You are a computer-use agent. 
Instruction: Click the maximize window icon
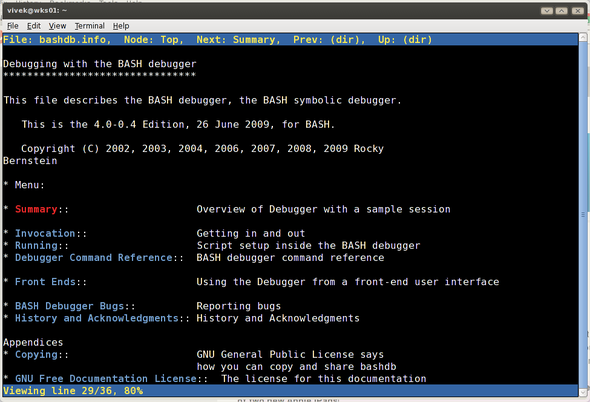point(561,11)
